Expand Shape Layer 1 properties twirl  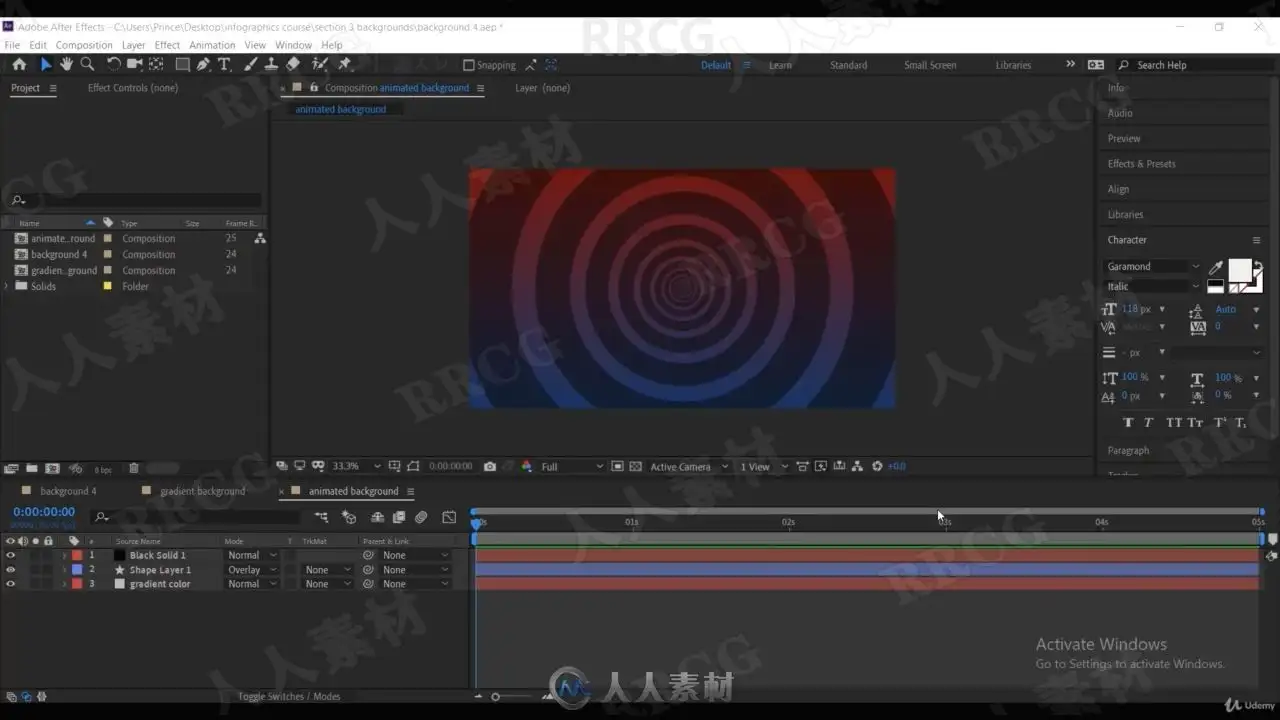[x=65, y=570]
